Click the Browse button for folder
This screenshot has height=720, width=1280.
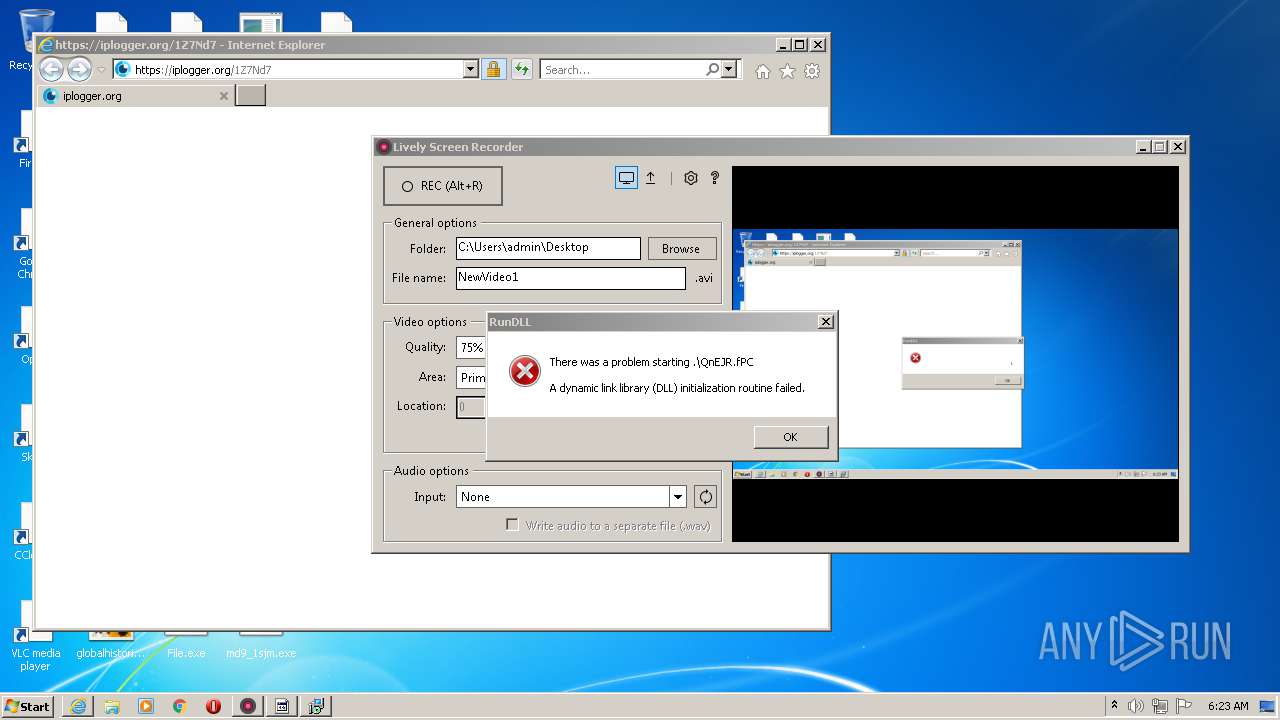[x=681, y=248]
